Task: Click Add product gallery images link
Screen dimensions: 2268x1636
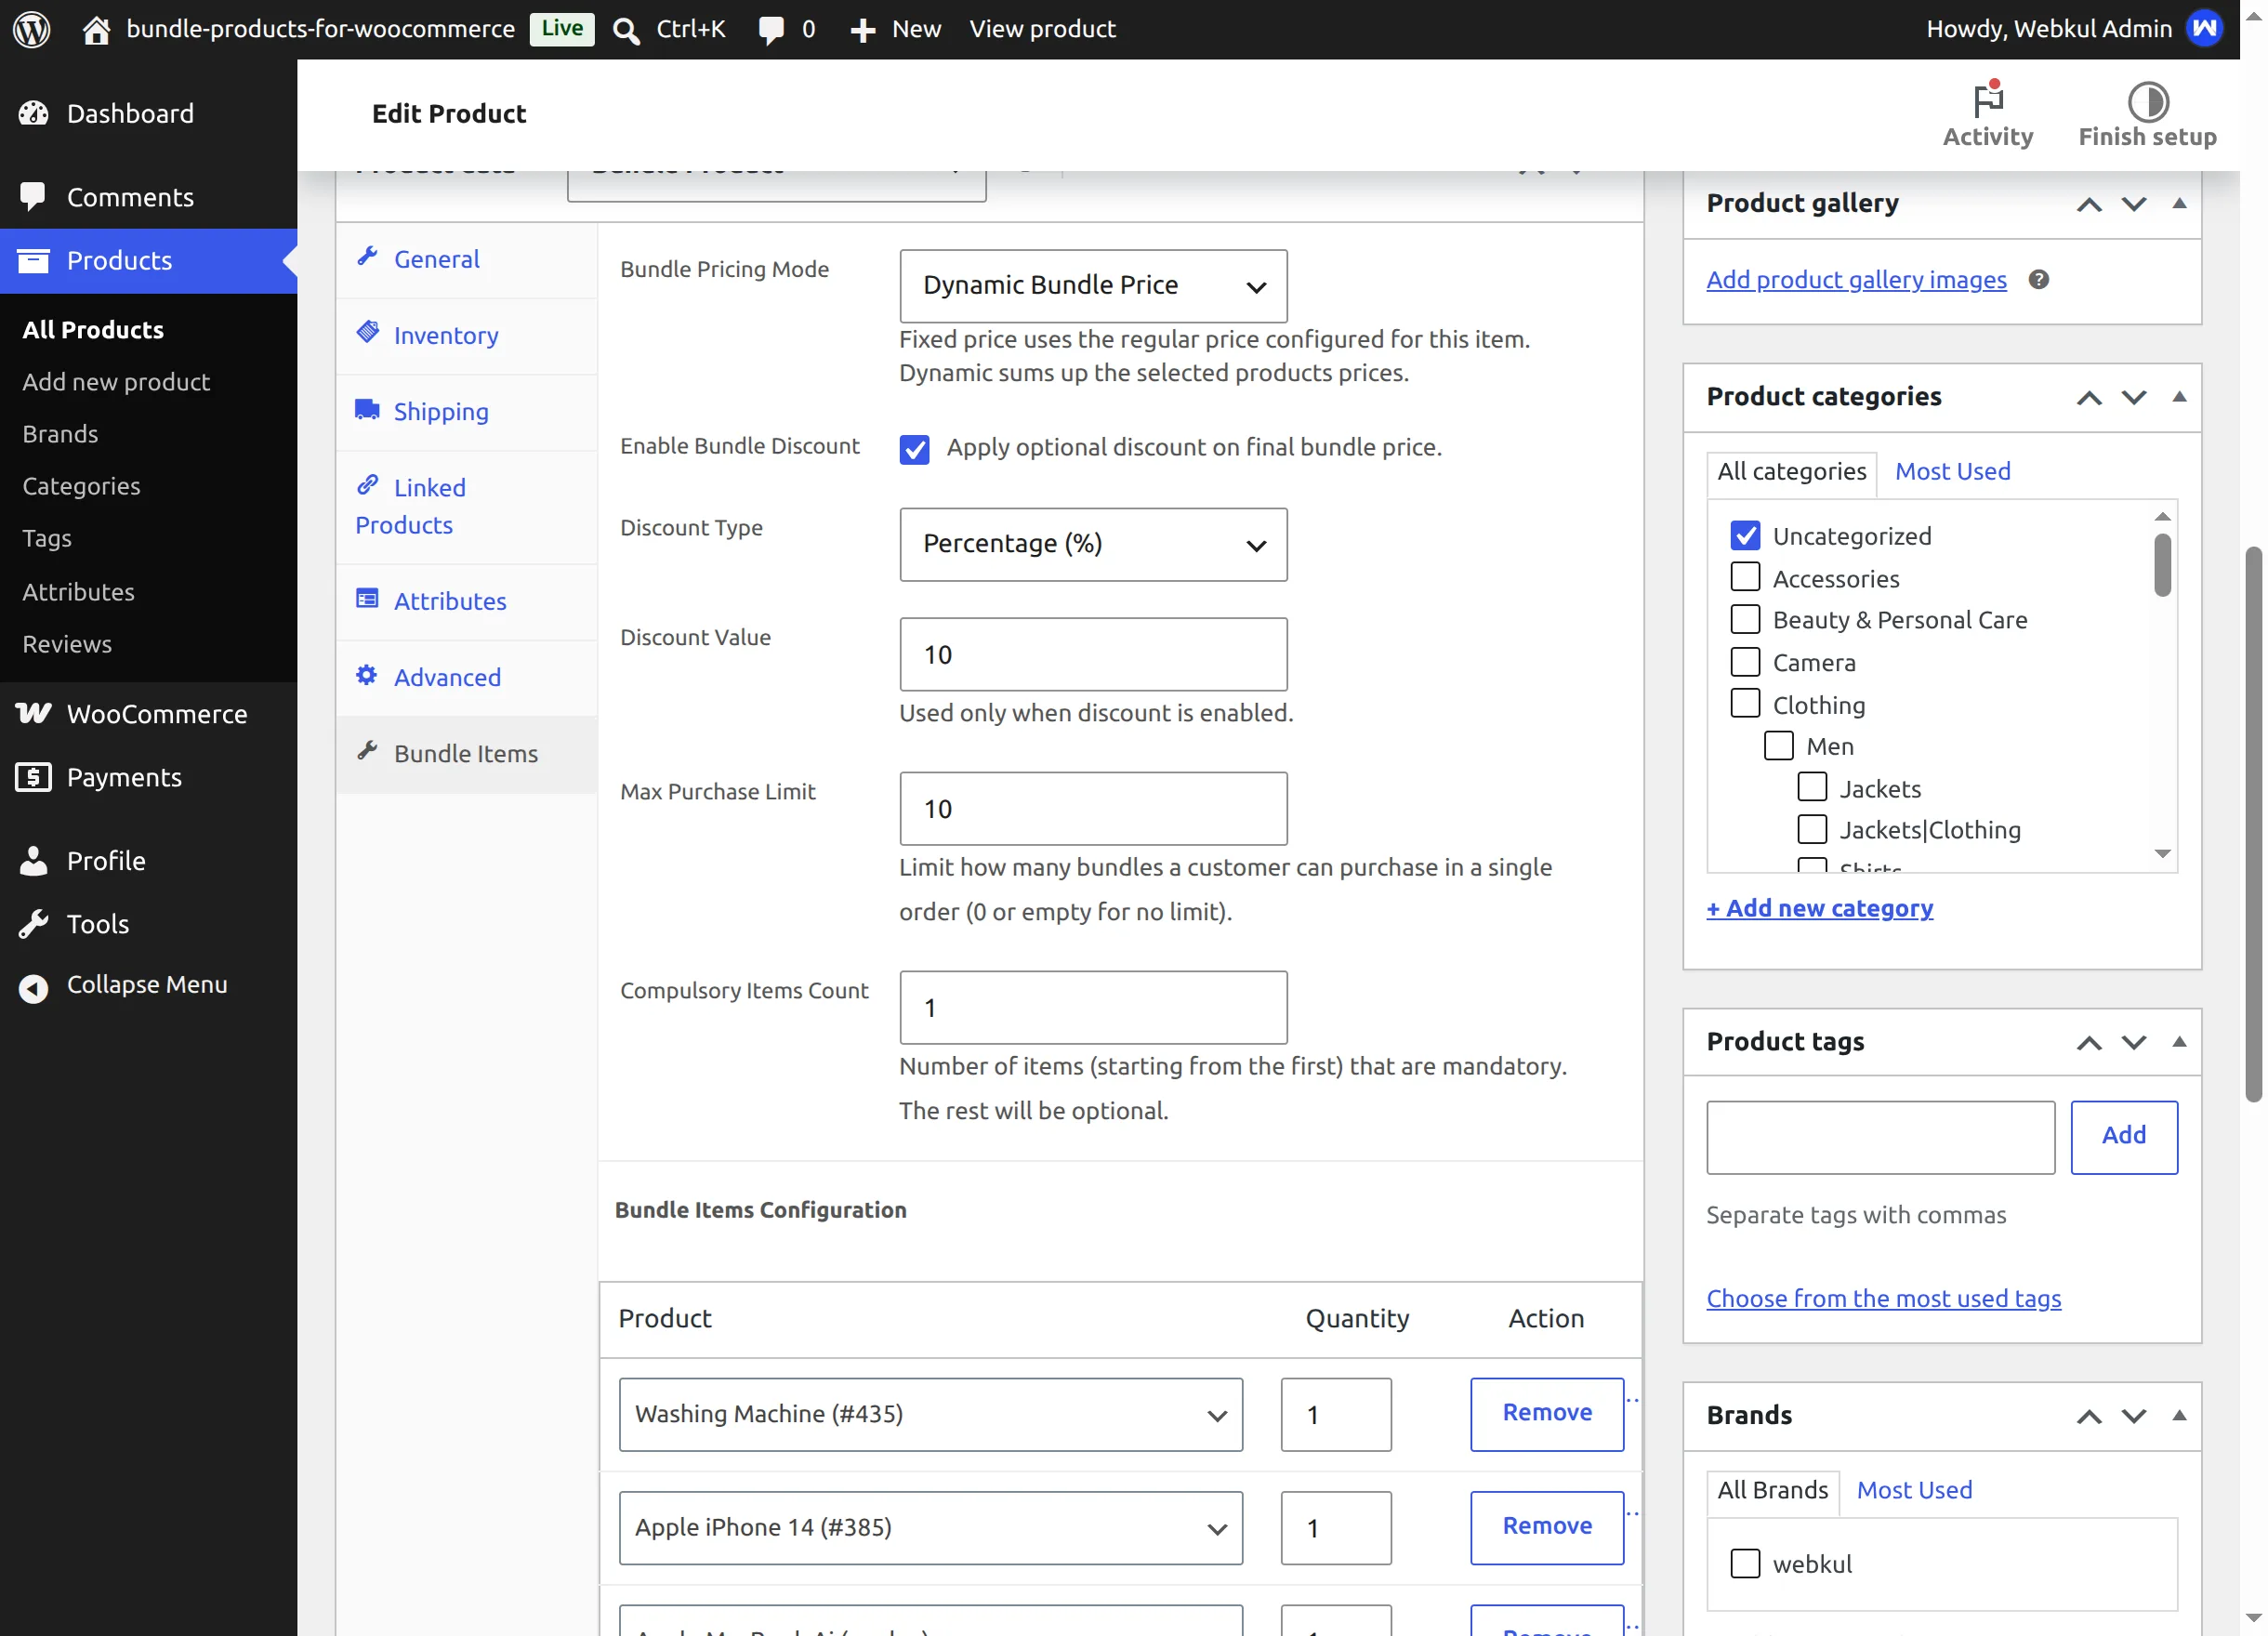Action: [1855, 279]
